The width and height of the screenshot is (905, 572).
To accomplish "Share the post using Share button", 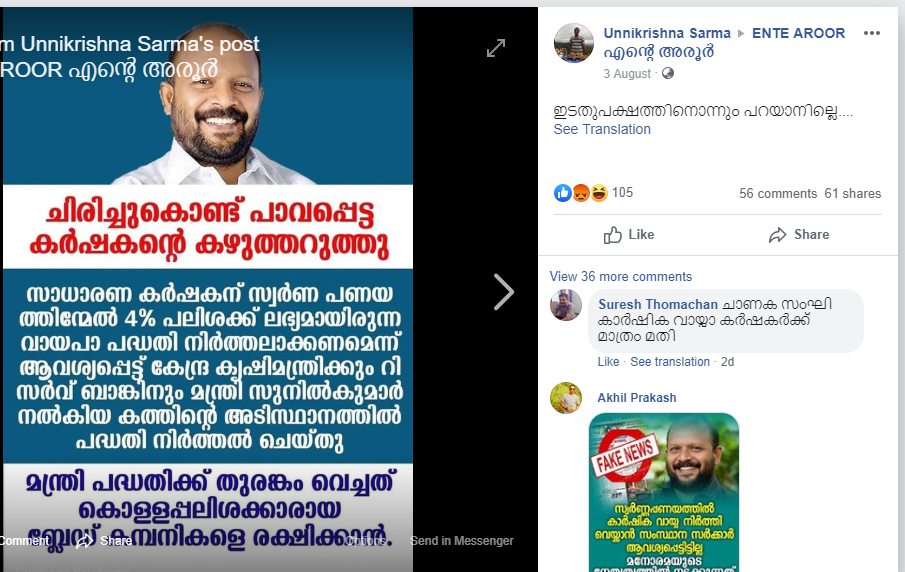I will tap(799, 234).
